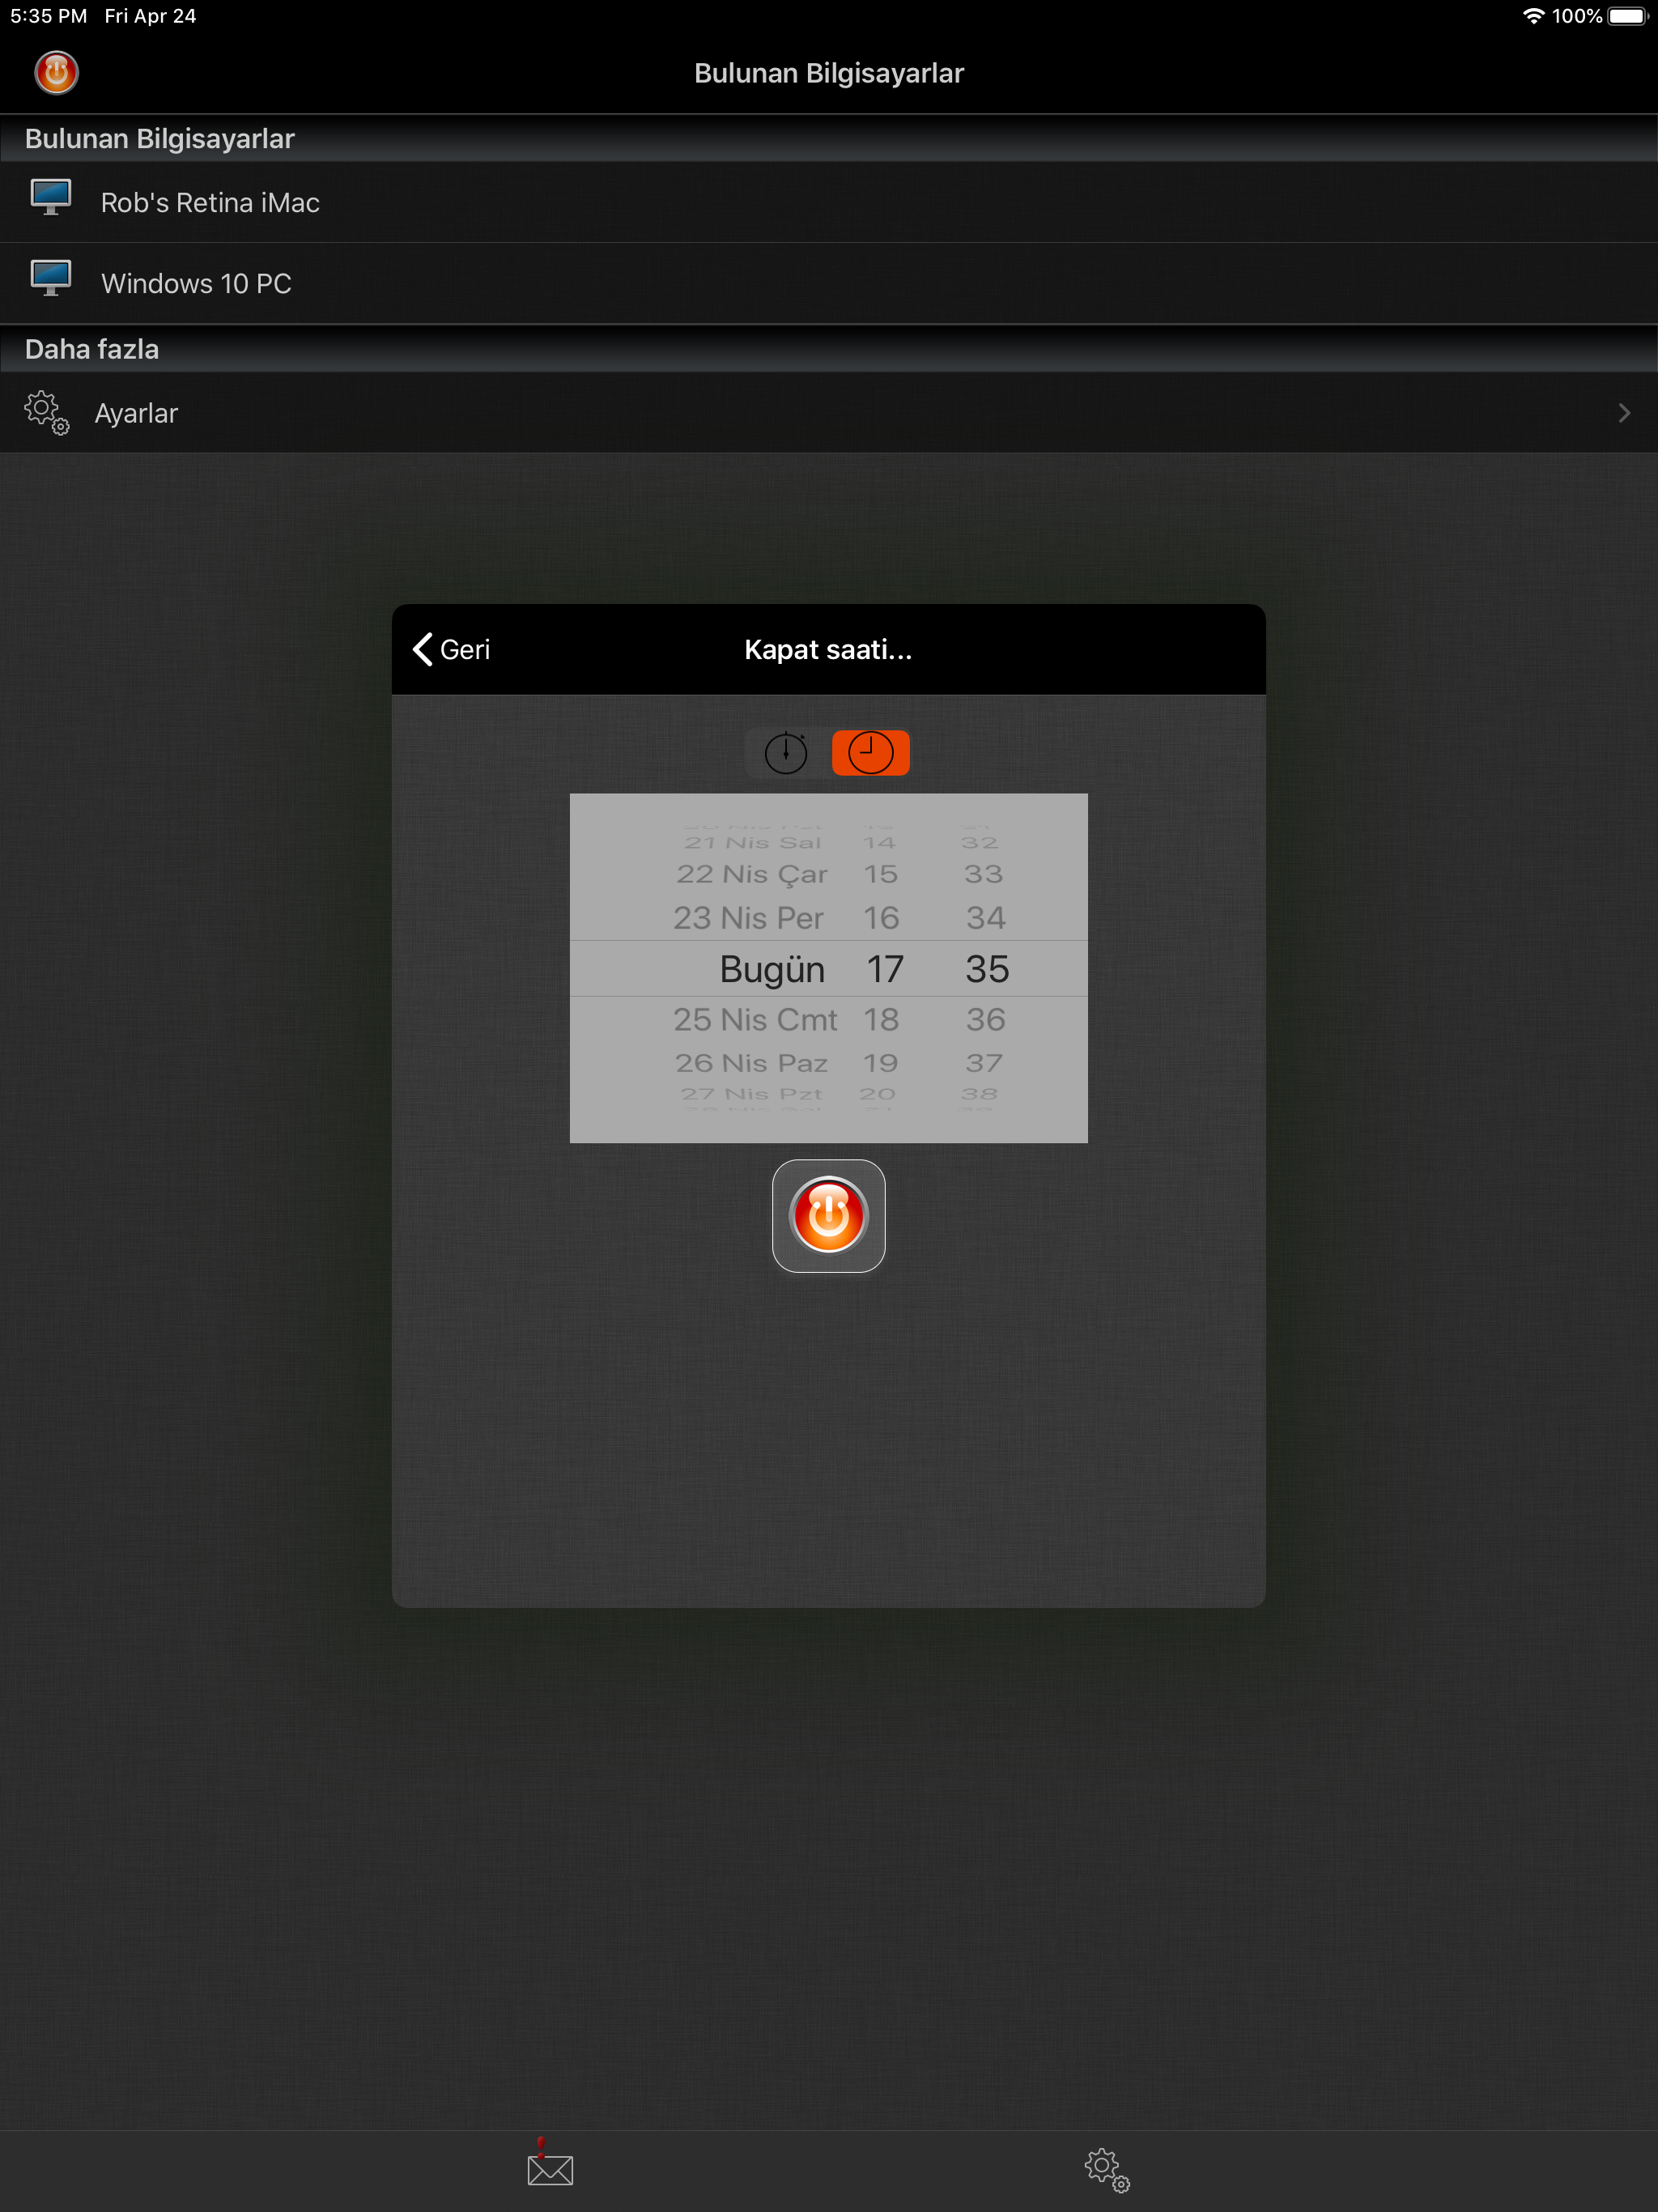The height and width of the screenshot is (2212, 1658).
Task: Expand the Ayarlar row chevron
Action: point(1623,413)
